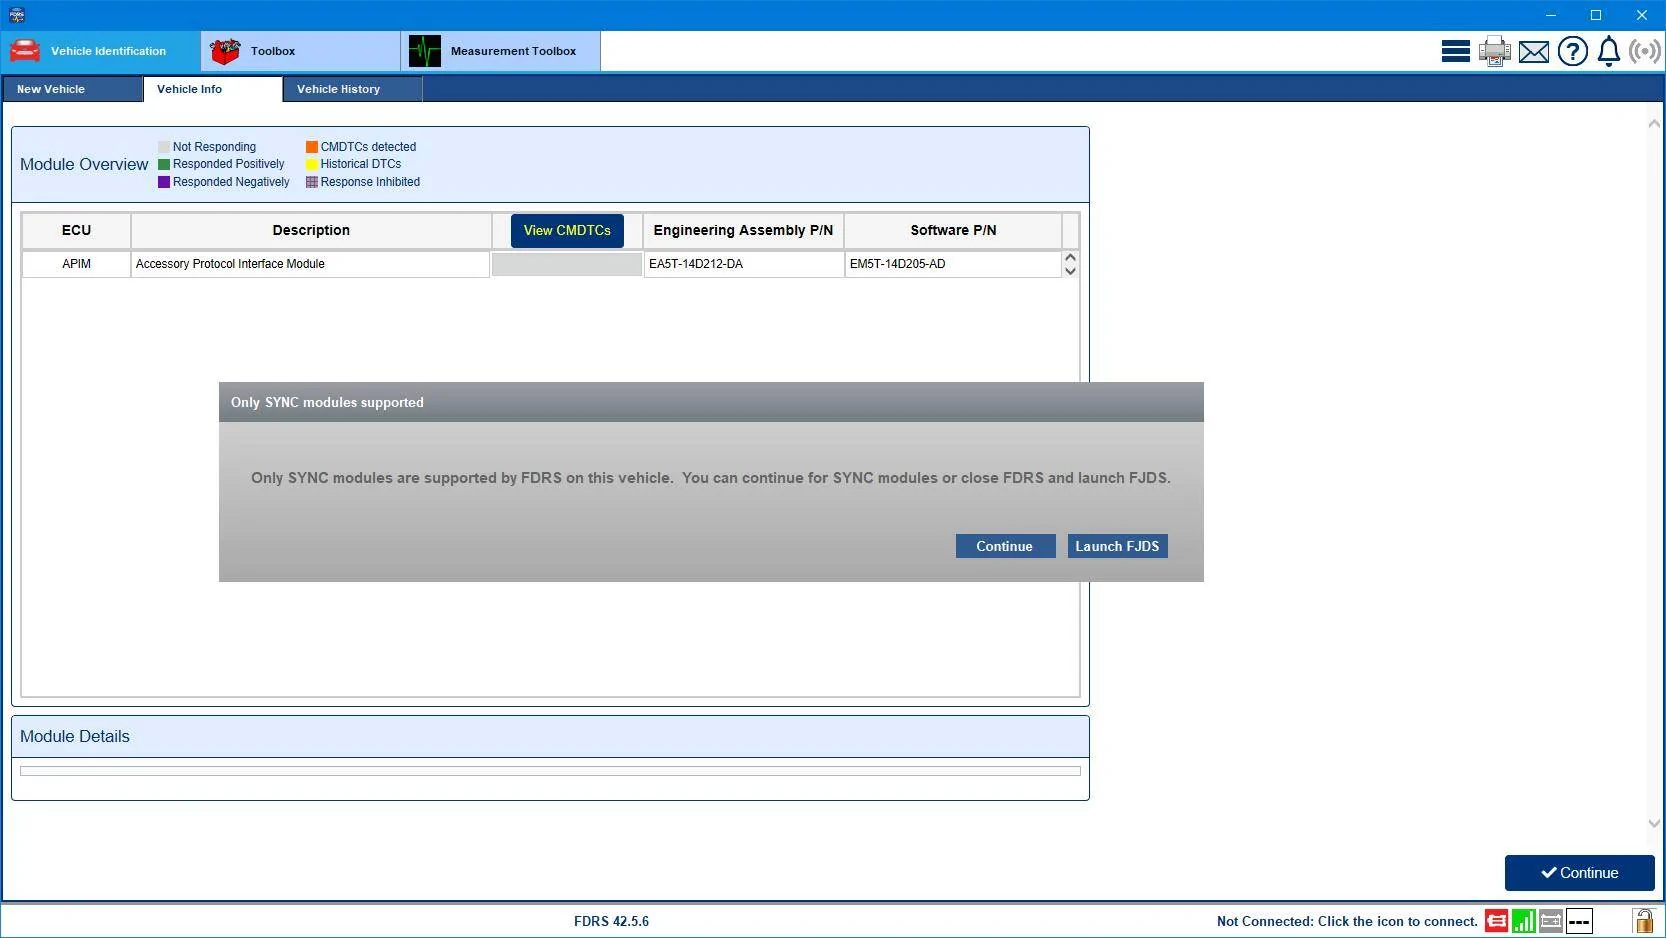
Task: Click the module table scroll up arrow
Action: pyautogui.click(x=1070, y=257)
